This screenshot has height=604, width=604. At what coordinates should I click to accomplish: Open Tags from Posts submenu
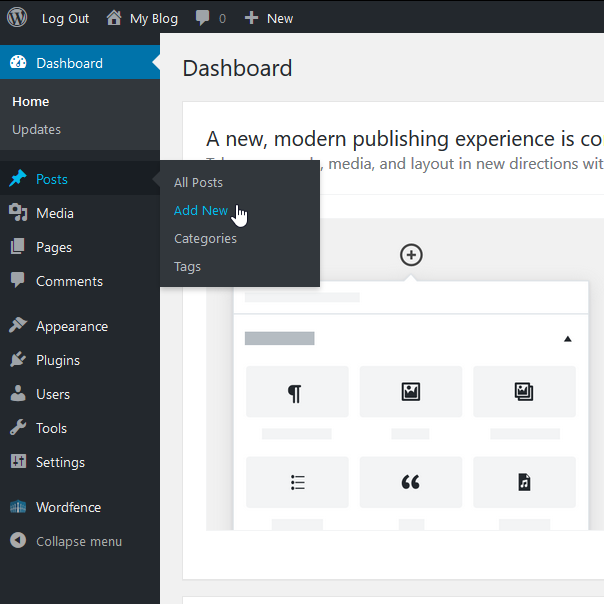(187, 266)
